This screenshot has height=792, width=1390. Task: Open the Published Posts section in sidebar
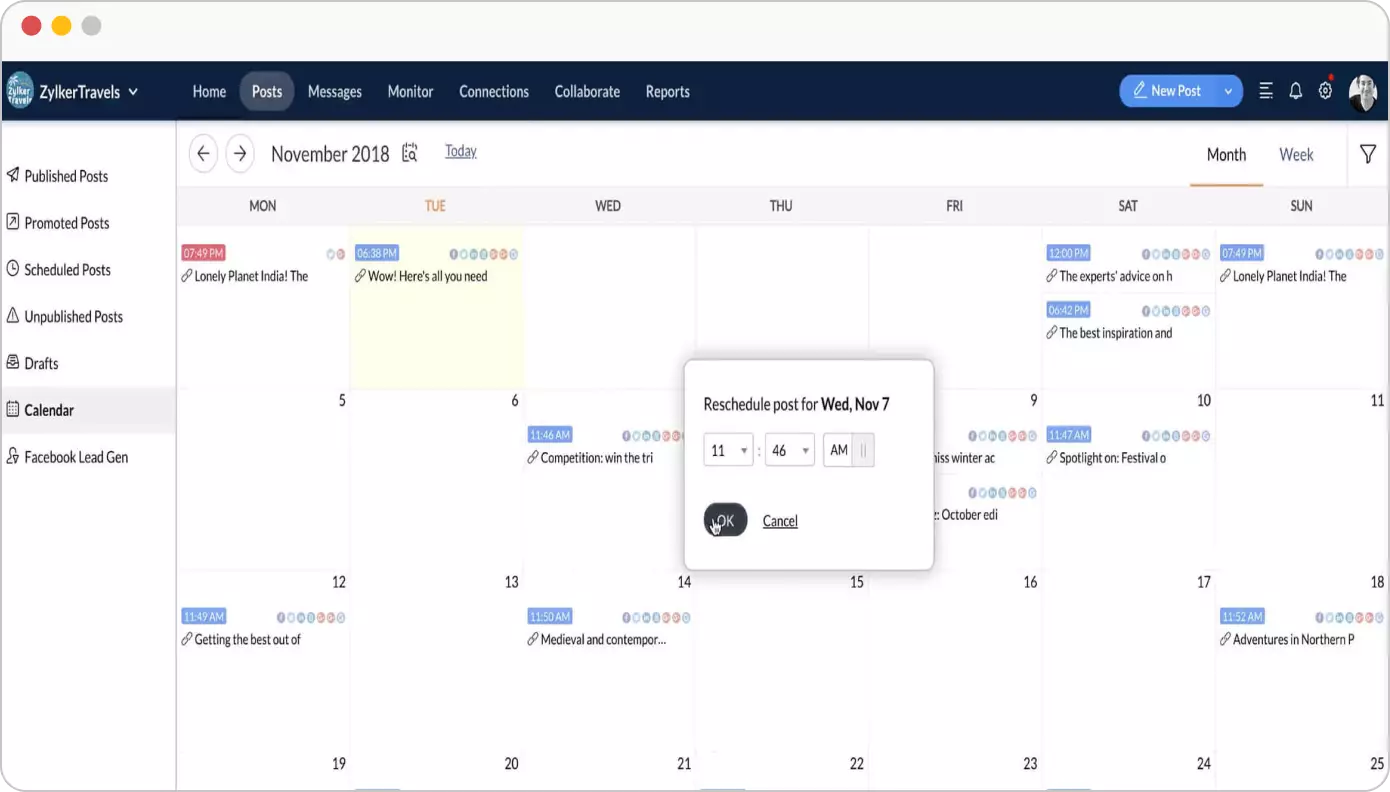(x=66, y=176)
